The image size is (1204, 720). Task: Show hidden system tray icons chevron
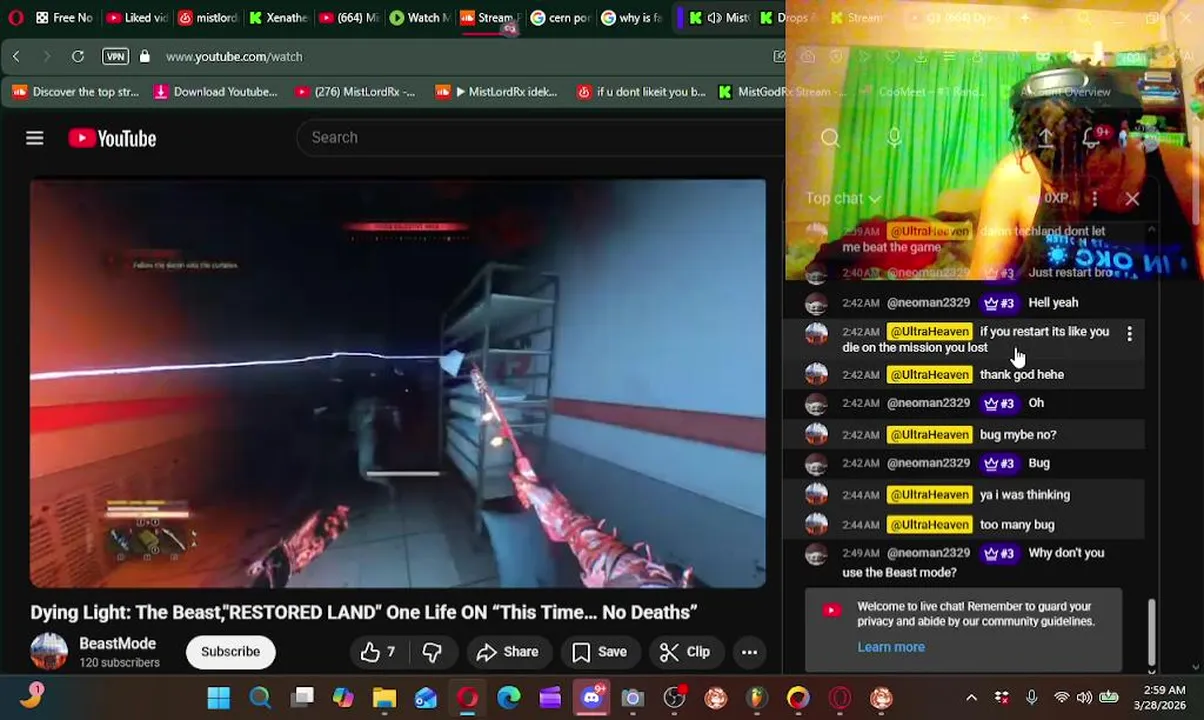click(971, 697)
